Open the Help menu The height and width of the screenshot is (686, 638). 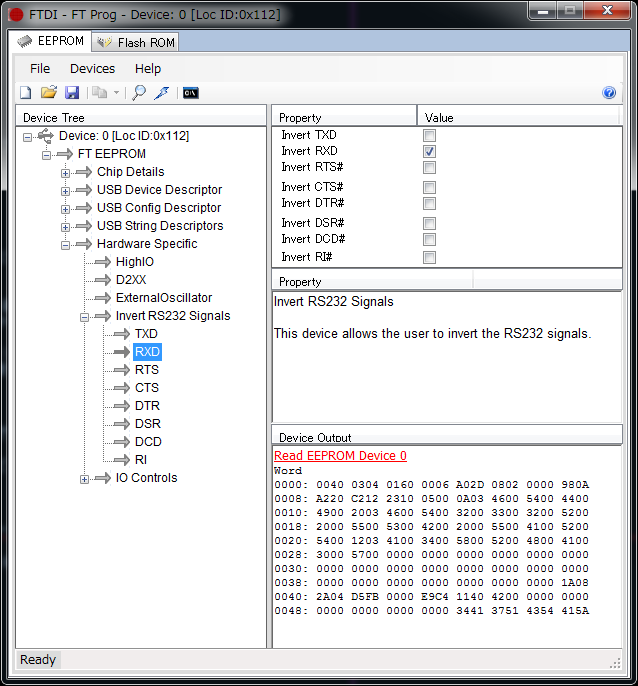tap(148, 69)
